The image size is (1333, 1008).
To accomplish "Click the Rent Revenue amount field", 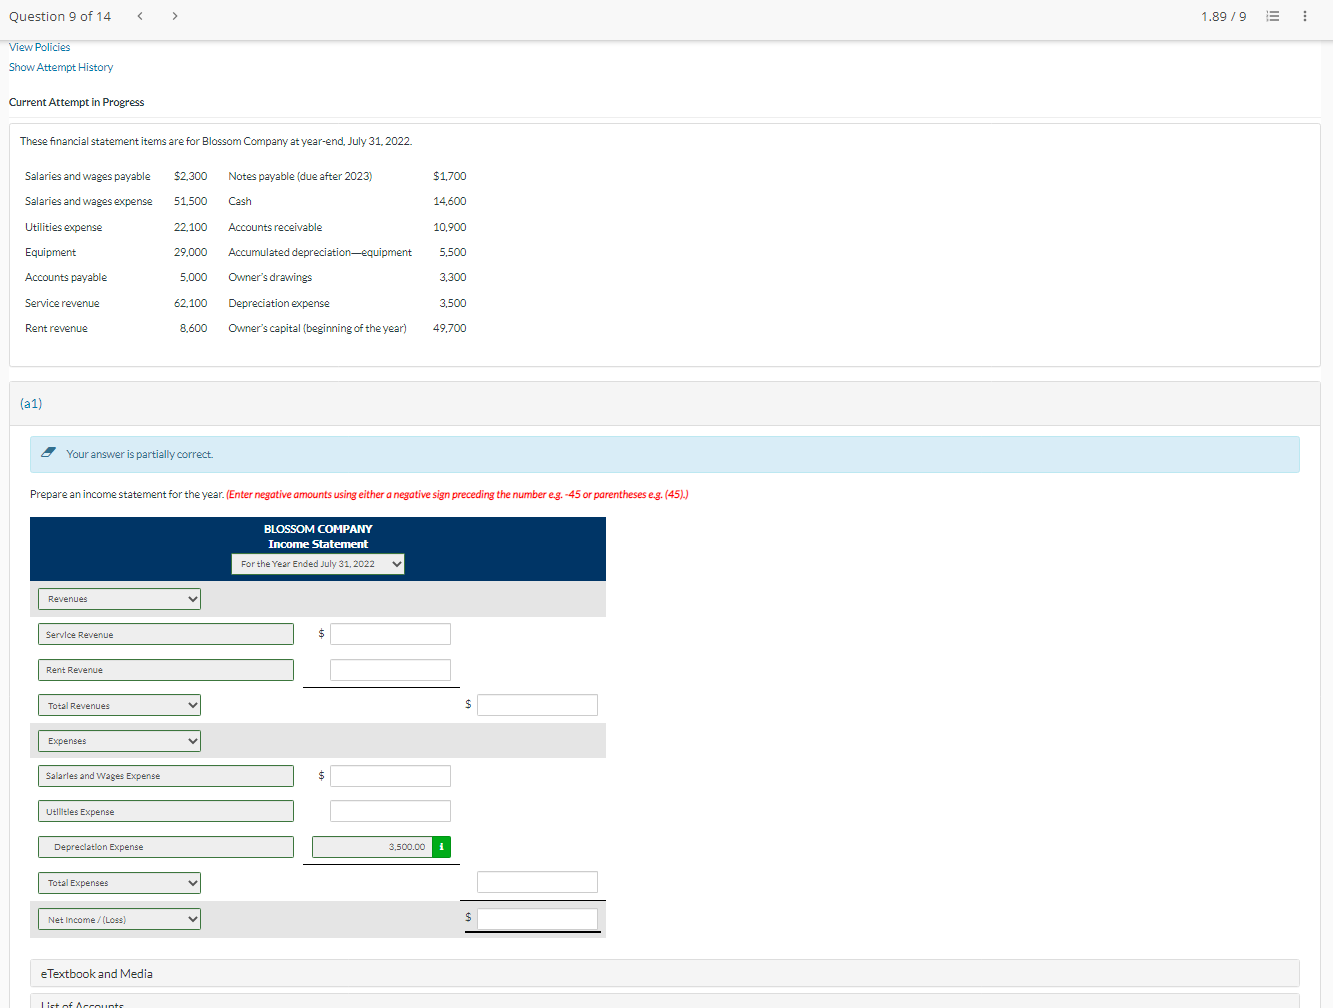I will [x=390, y=670].
